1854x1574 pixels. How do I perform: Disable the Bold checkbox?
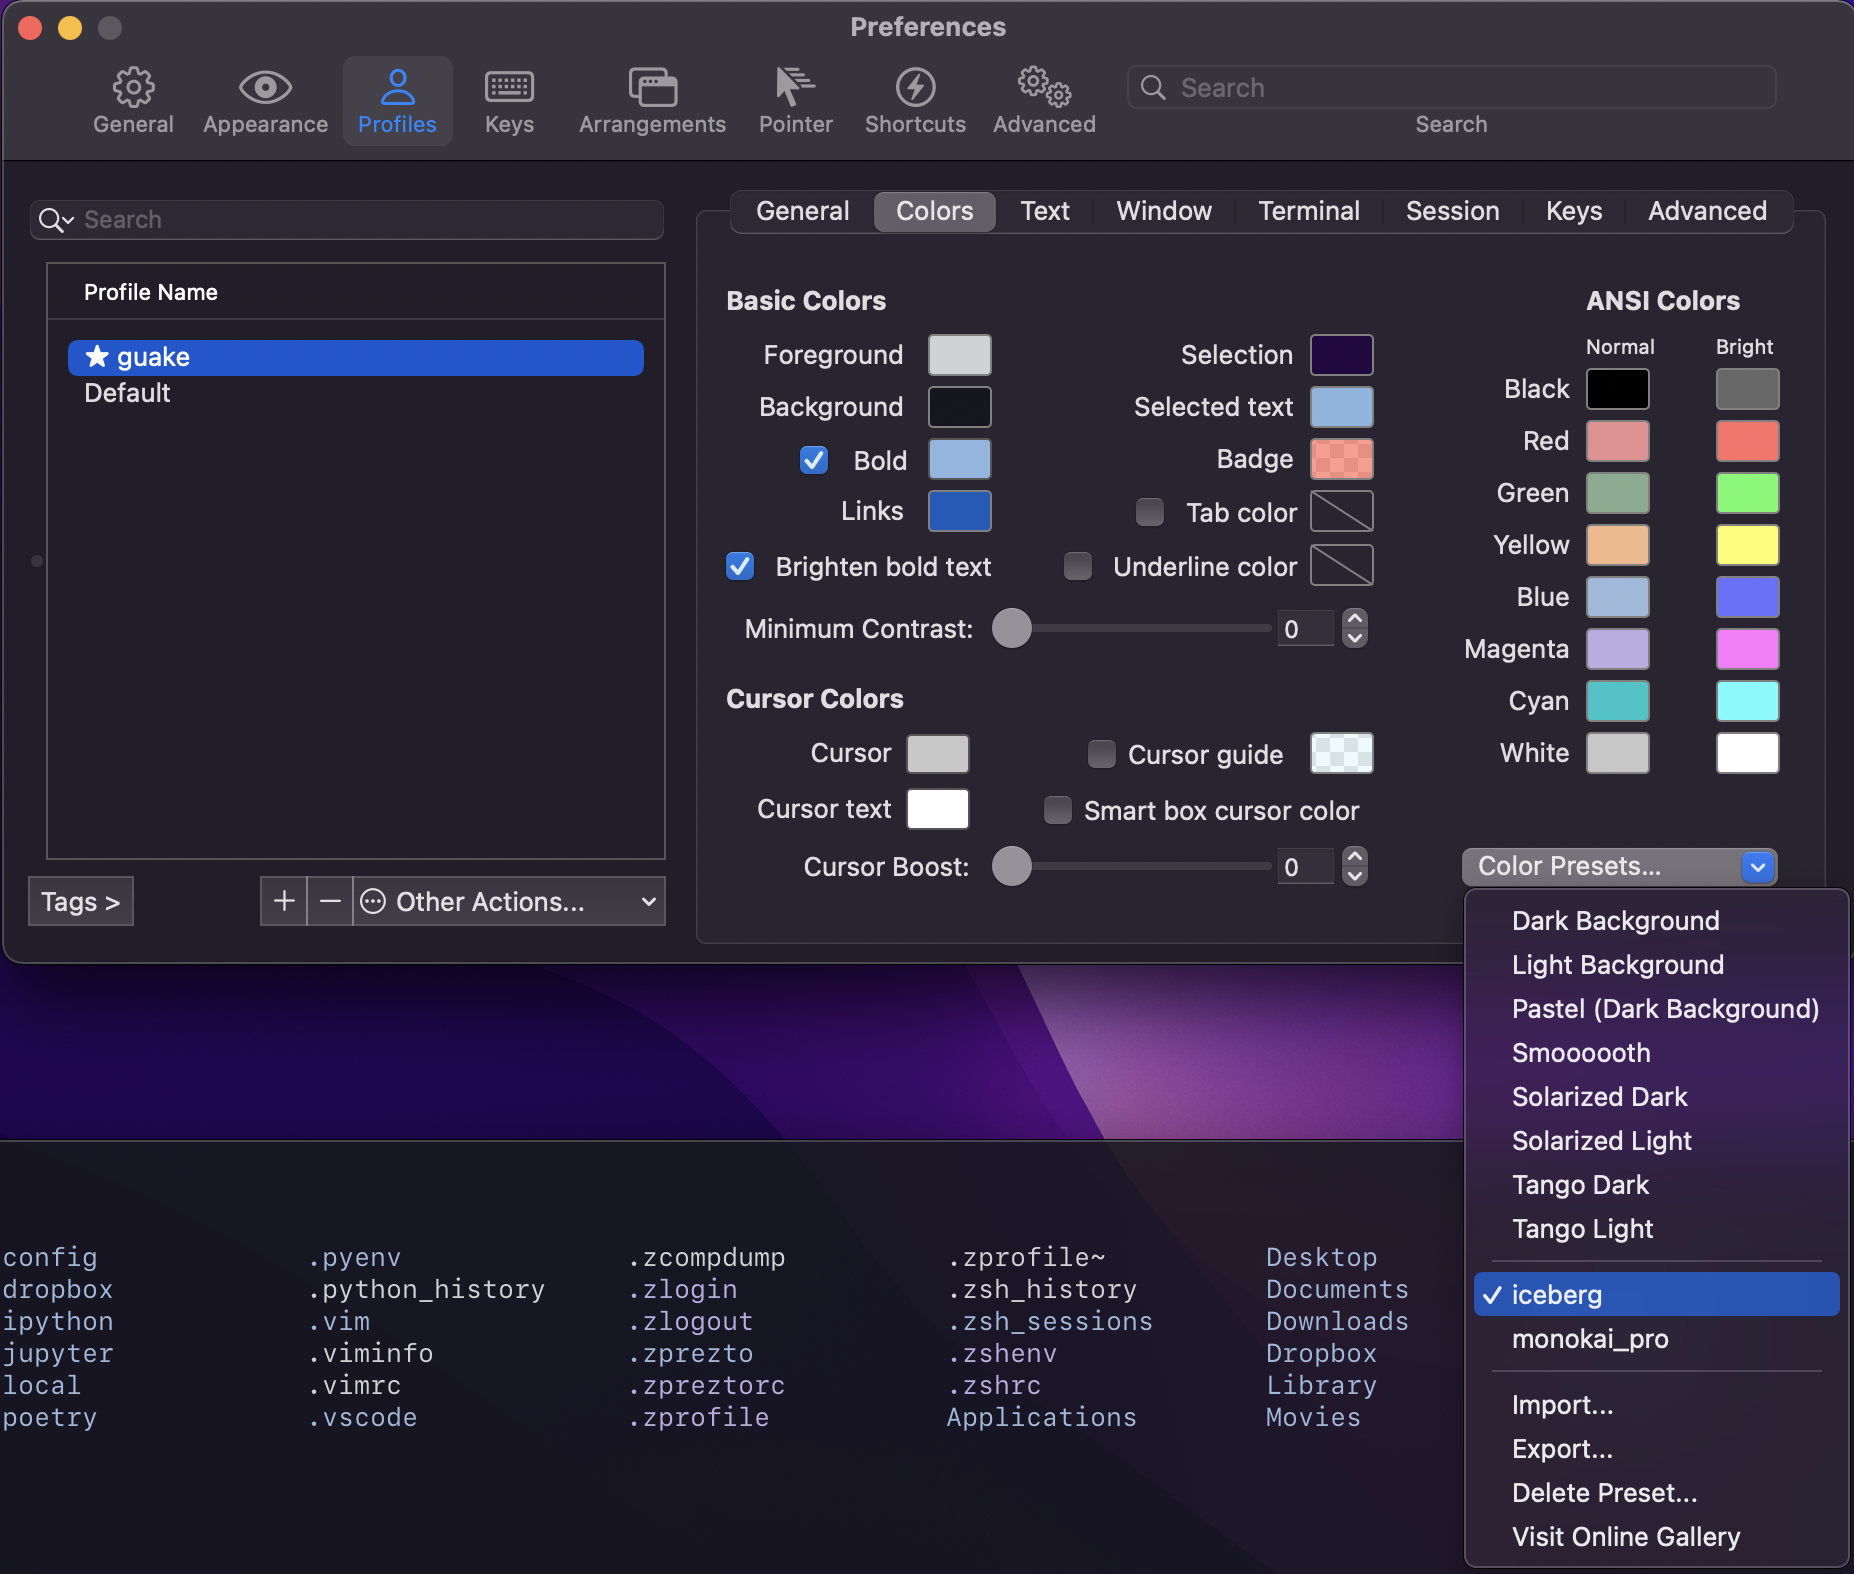813,460
